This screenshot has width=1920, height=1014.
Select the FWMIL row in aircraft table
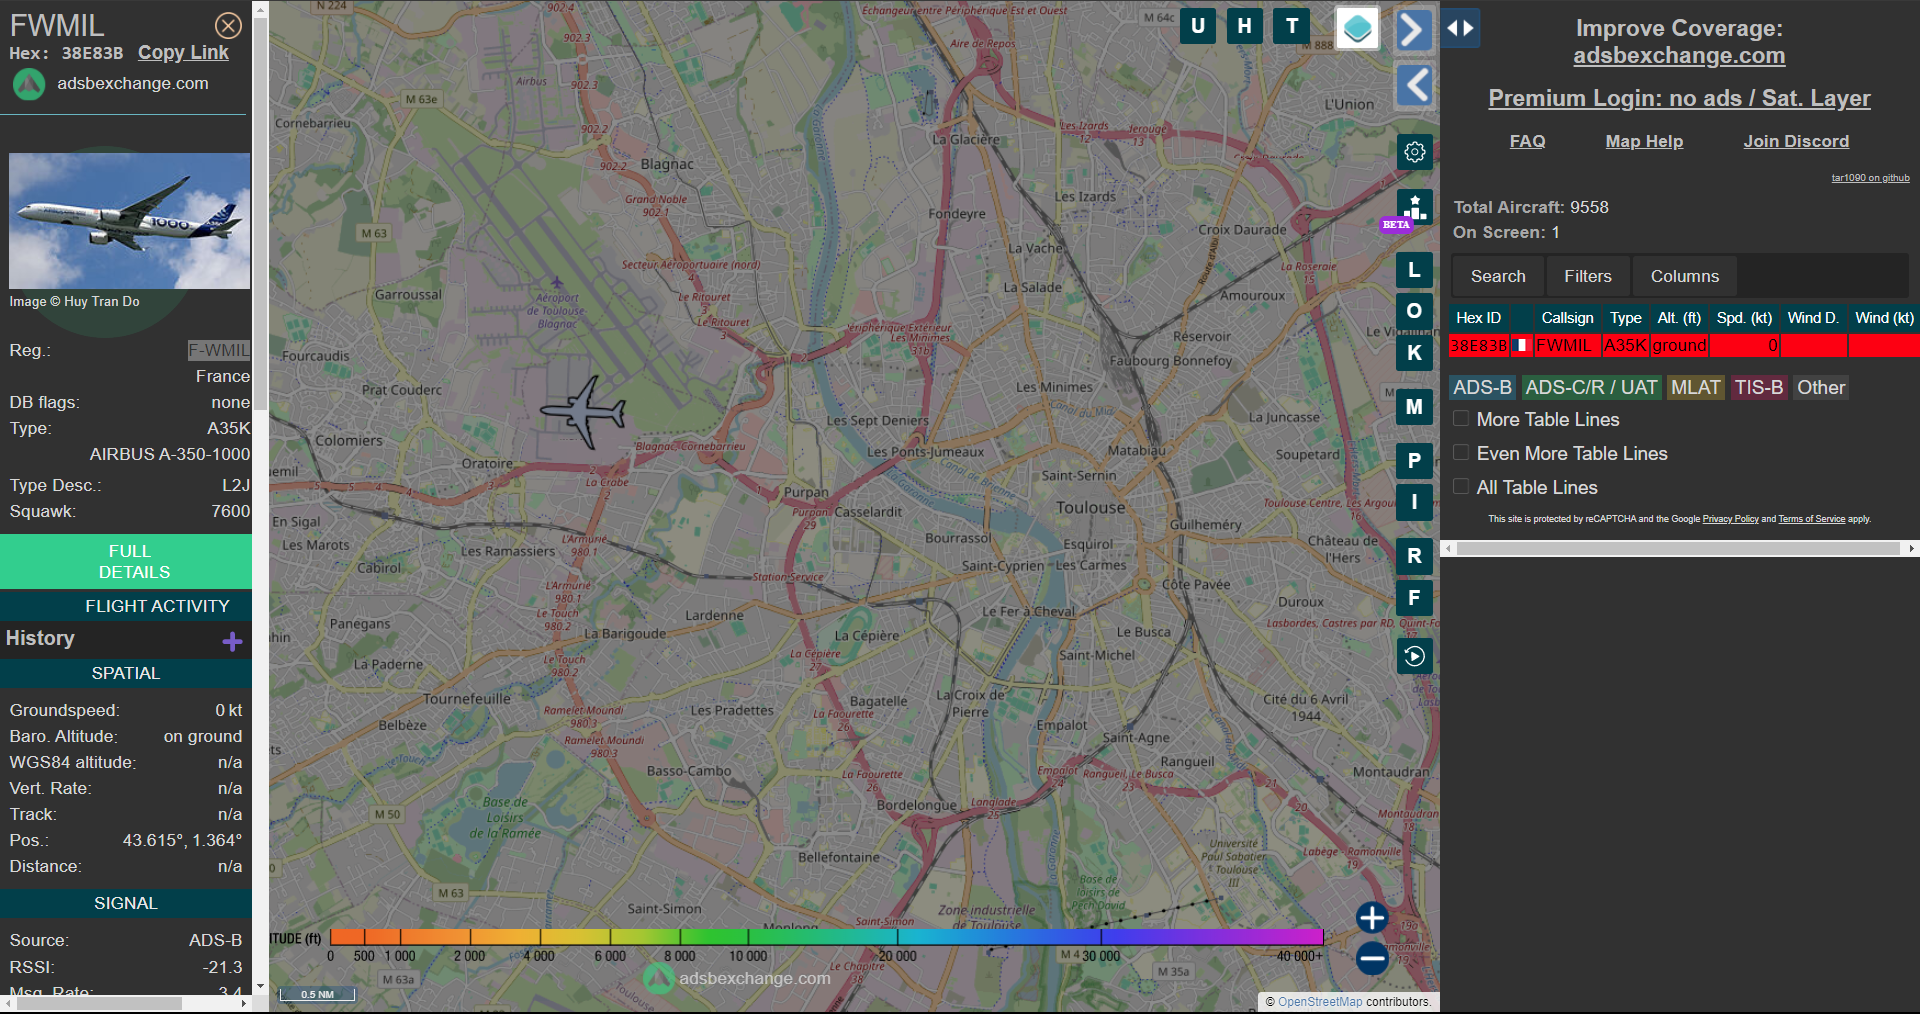click(1684, 346)
